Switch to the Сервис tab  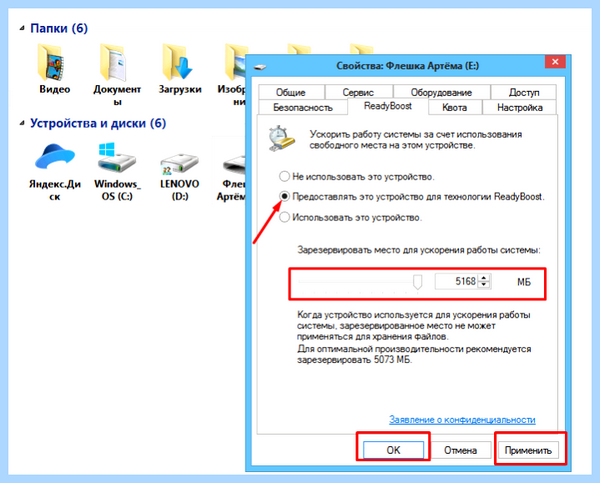click(x=358, y=92)
